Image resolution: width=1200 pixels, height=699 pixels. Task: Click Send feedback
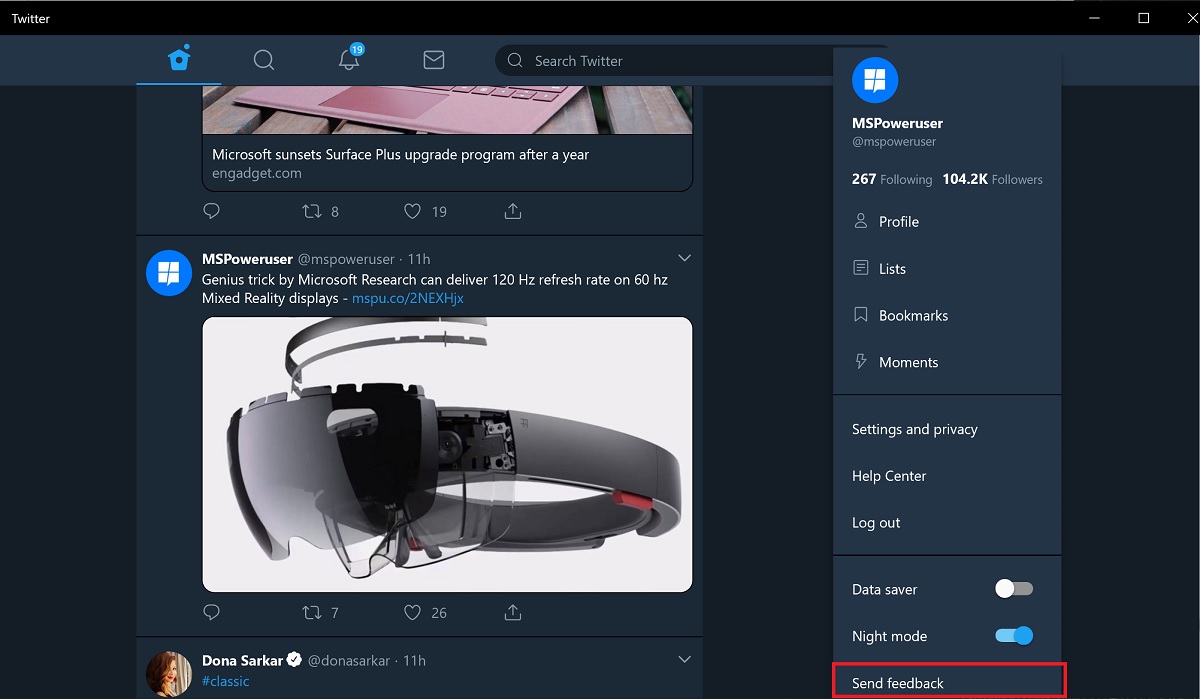pyautogui.click(x=949, y=680)
